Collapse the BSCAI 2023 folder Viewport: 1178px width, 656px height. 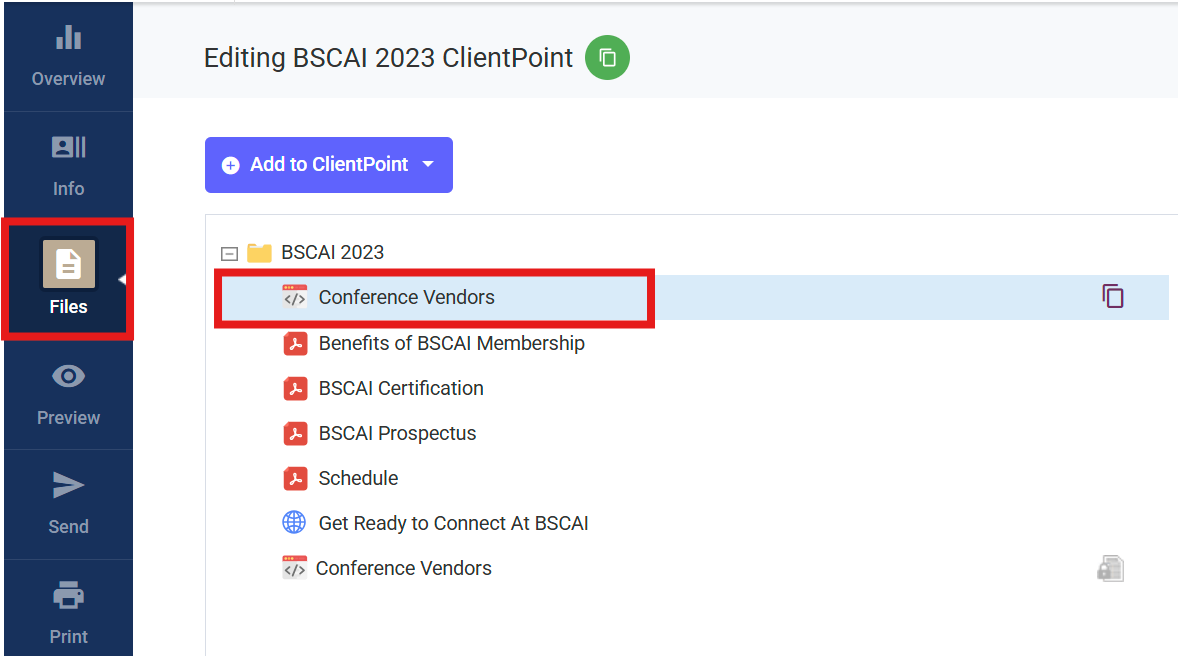click(229, 253)
